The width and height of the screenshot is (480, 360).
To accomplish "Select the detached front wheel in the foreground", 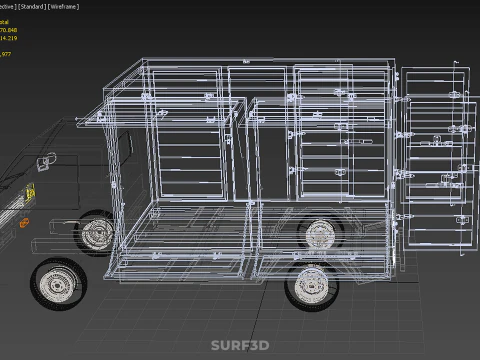I will point(59,284).
